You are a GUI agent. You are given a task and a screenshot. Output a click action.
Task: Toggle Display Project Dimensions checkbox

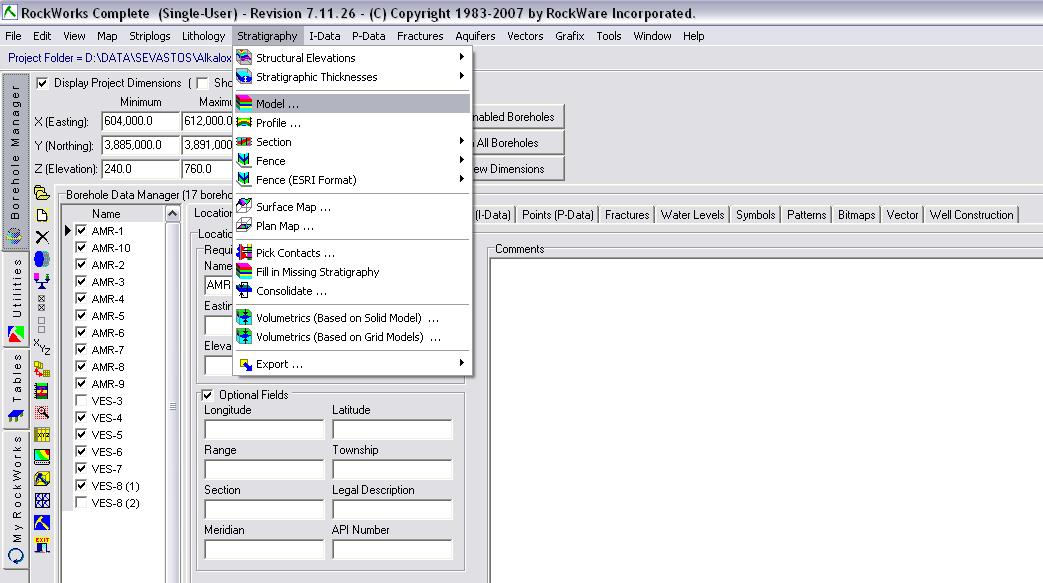[x=43, y=83]
